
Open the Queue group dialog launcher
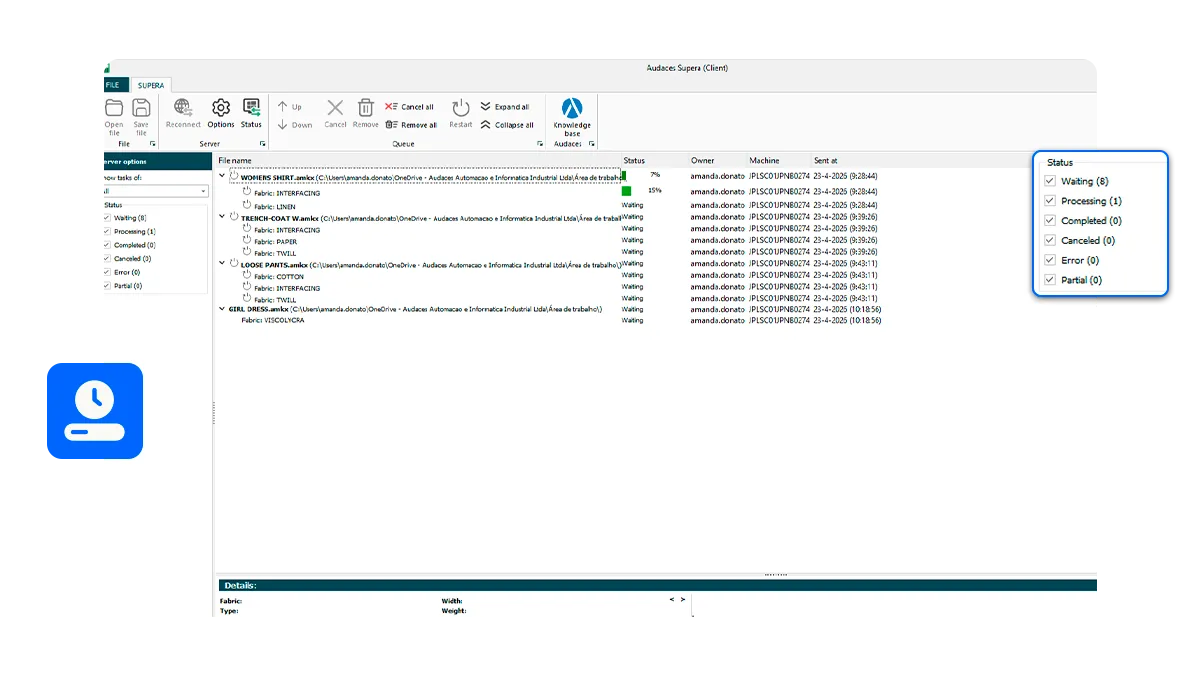[540, 144]
